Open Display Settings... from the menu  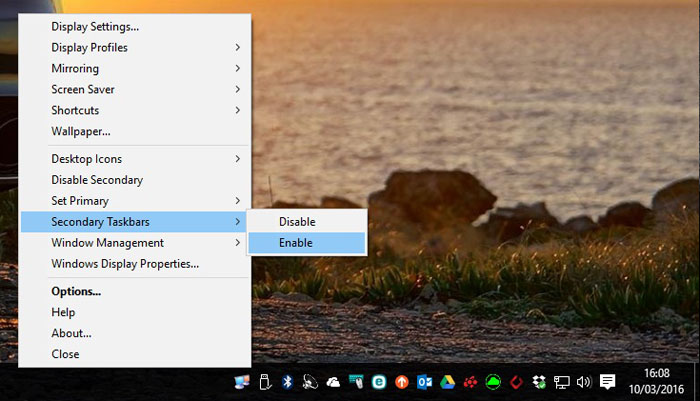(134, 26)
